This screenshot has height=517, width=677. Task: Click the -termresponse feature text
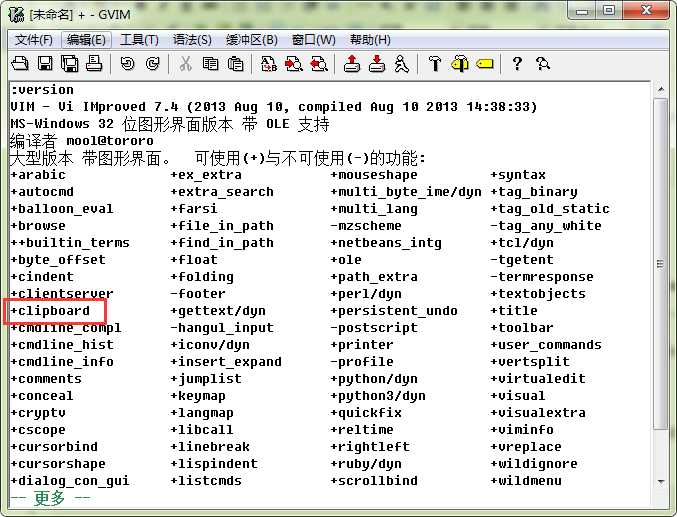(542, 277)
